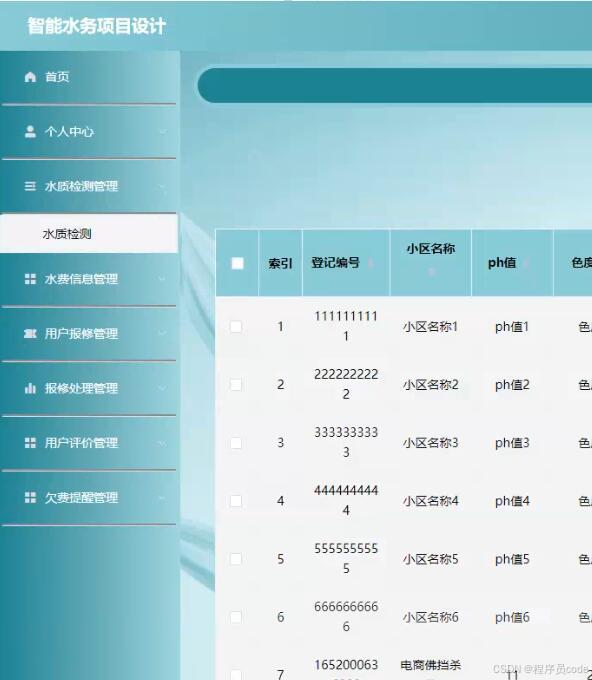
Task: Click the bar chart icon beside 报修处理管理
Action: (x=30, y=388)
